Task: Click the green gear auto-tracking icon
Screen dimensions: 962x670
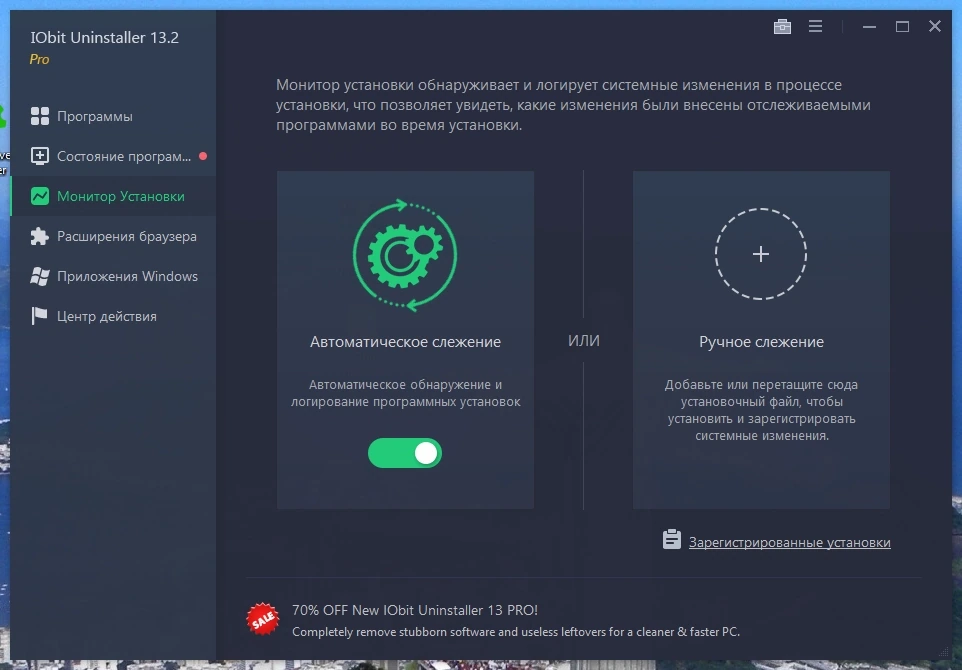Action: (405, 254)
